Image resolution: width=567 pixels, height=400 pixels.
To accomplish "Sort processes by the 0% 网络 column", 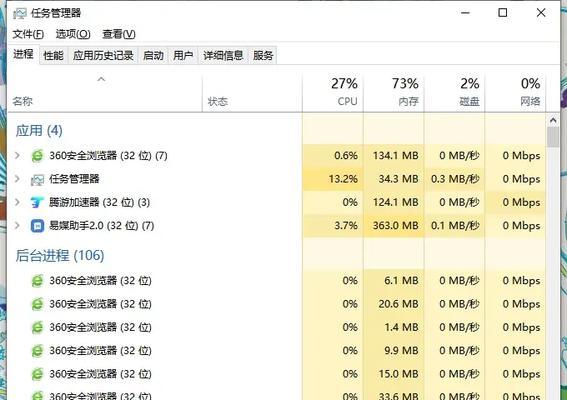I will [515, 92].
